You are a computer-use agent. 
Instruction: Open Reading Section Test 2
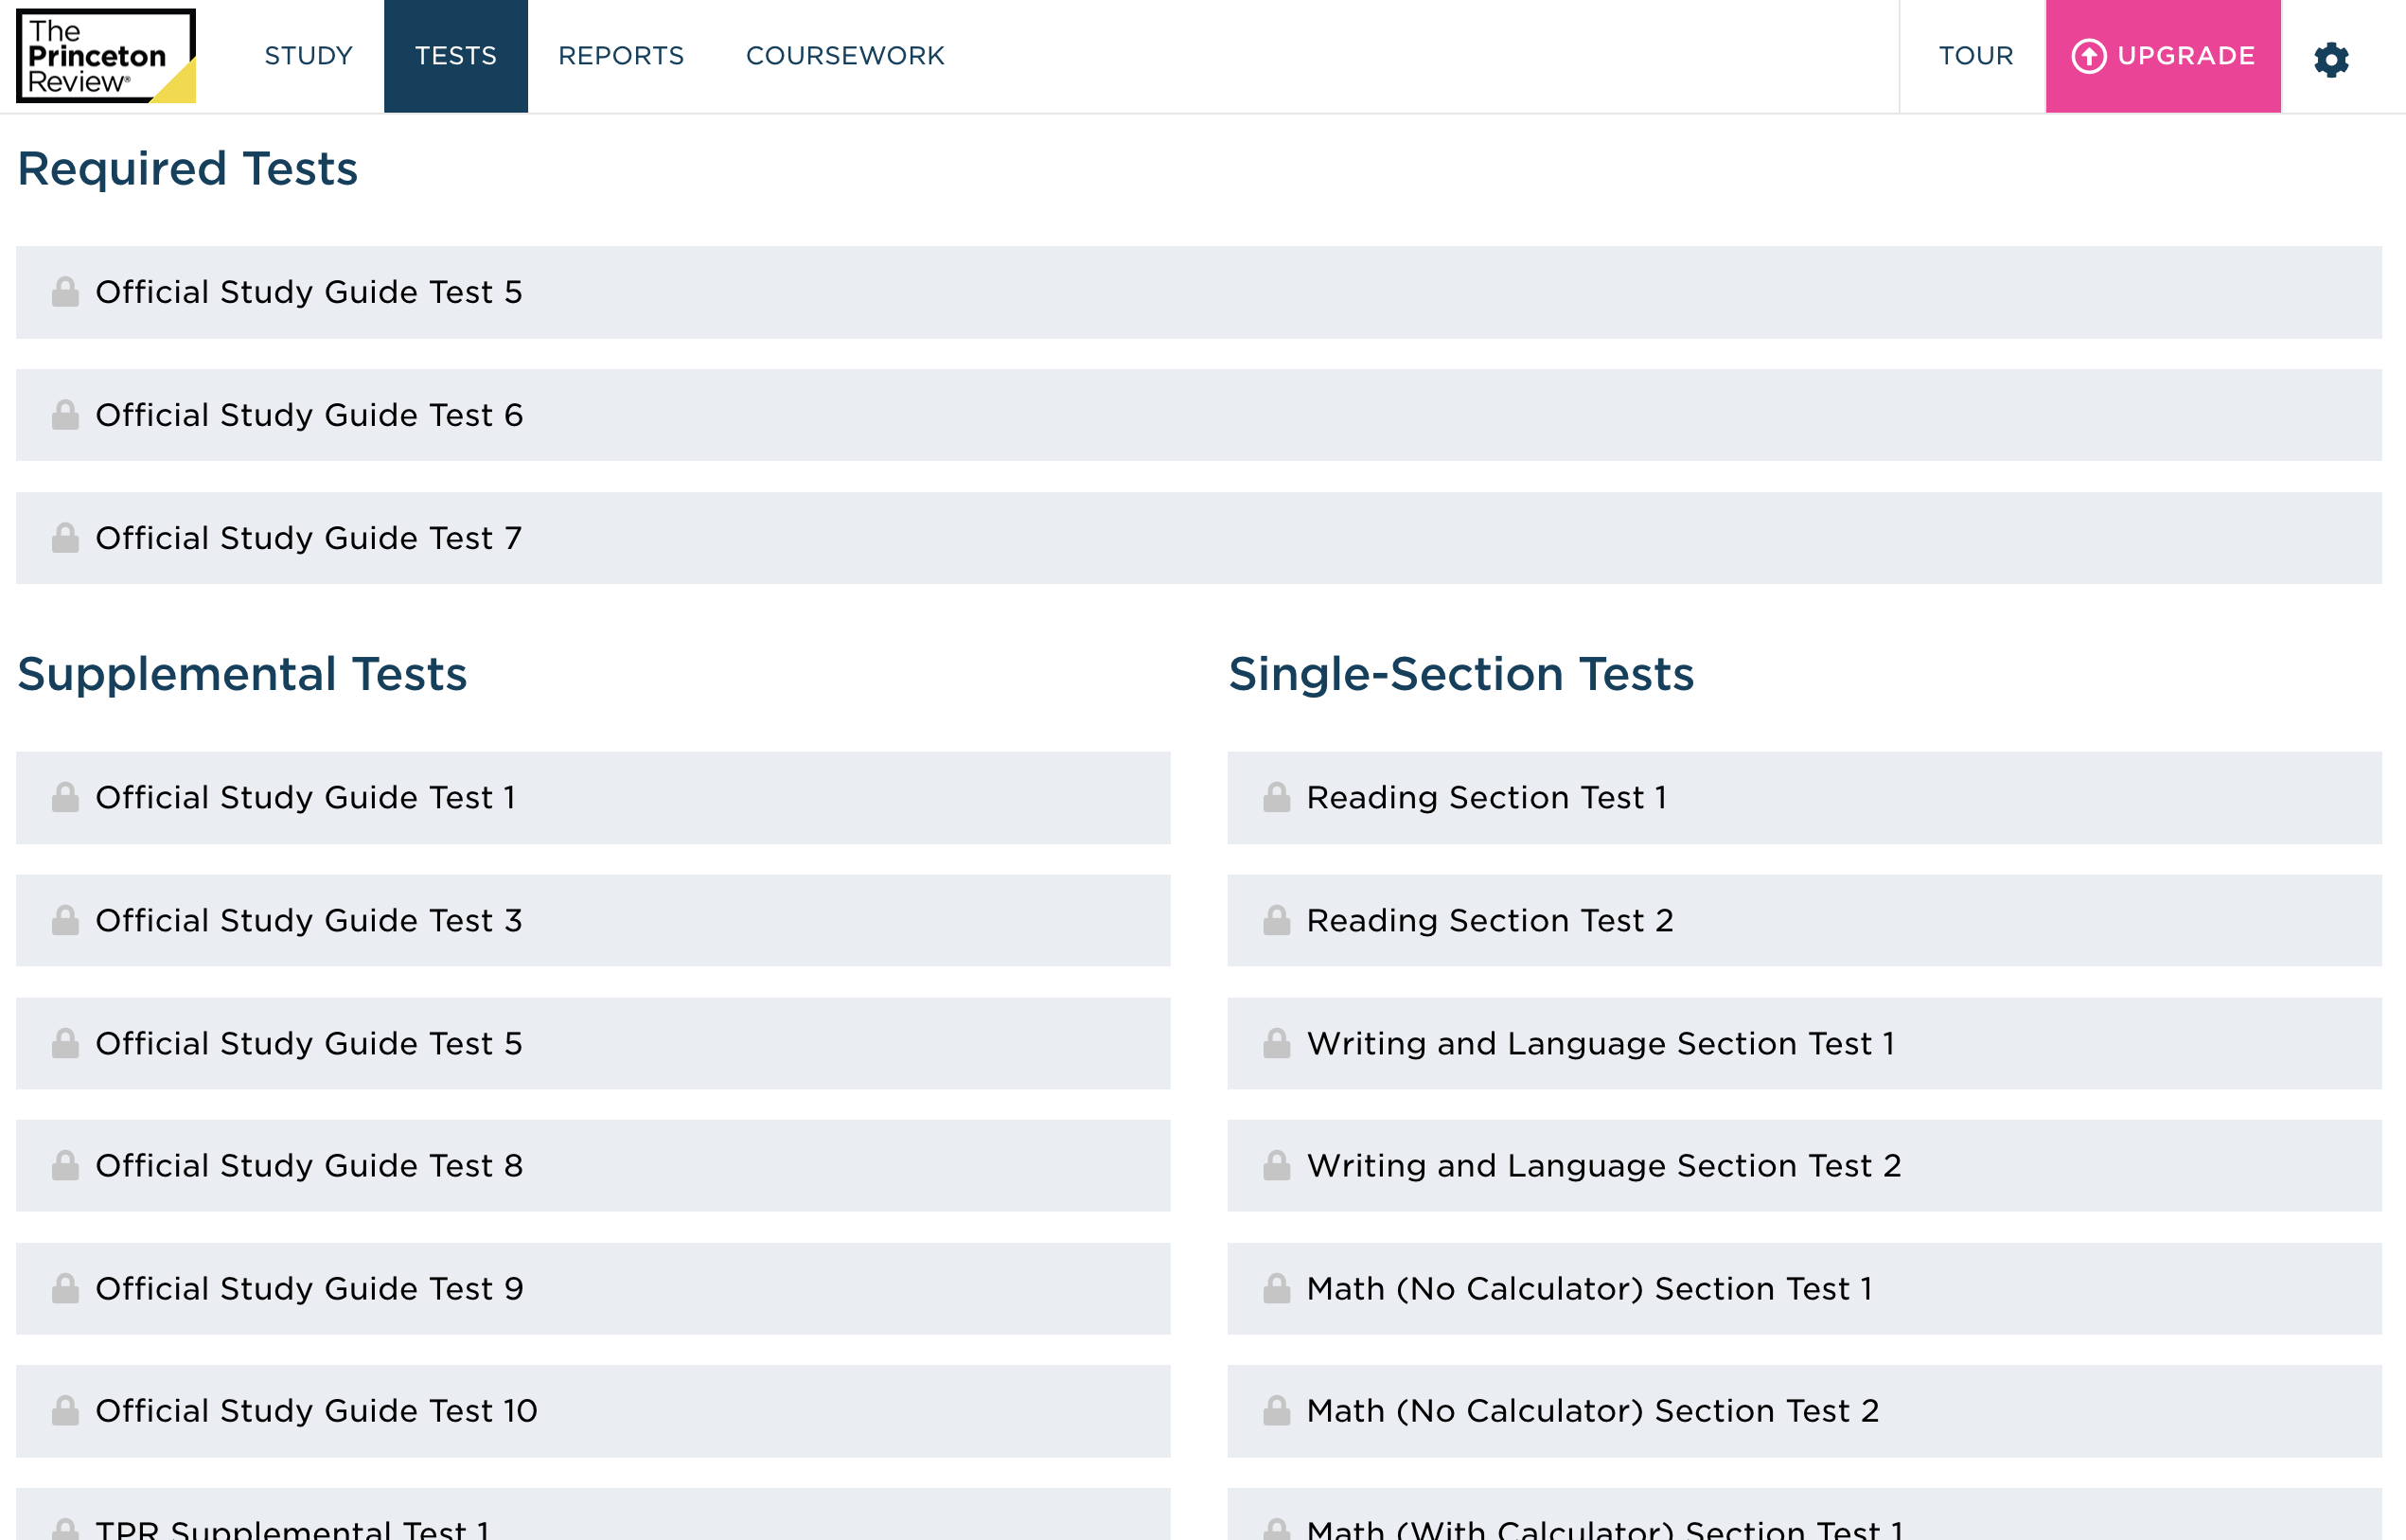(x=1489, y=921)
